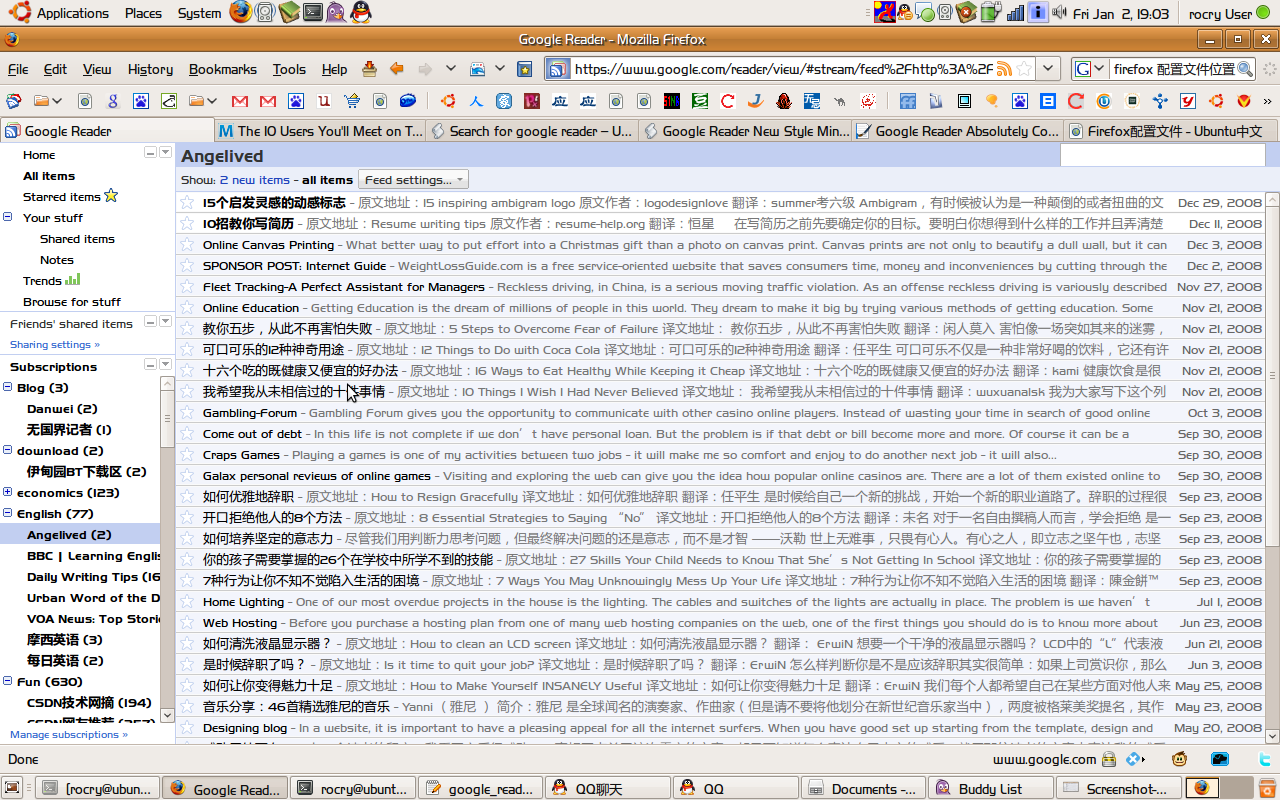This screenshot has width=1280, height=800.
Task: Open the orange Ubuntu logo bookmark after the separator
Action: [448, 101]
